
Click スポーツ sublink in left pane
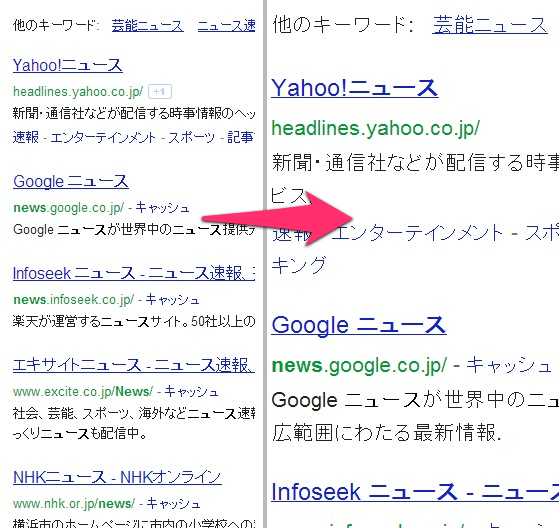click(x=192, y=137)
